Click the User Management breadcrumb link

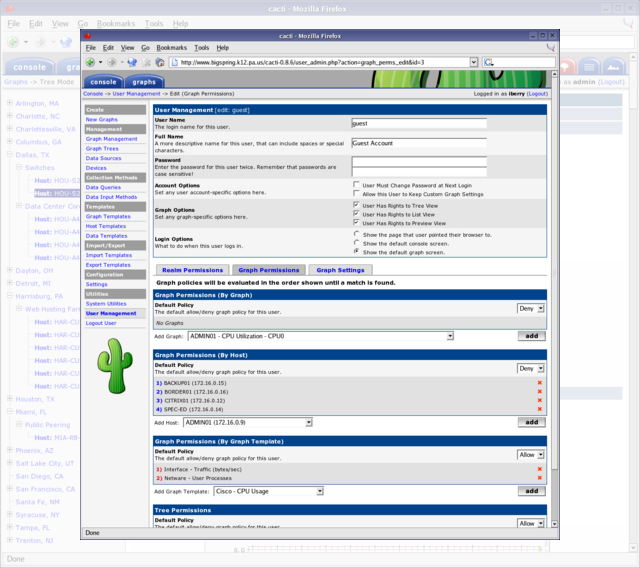click(x=136, y=94)
